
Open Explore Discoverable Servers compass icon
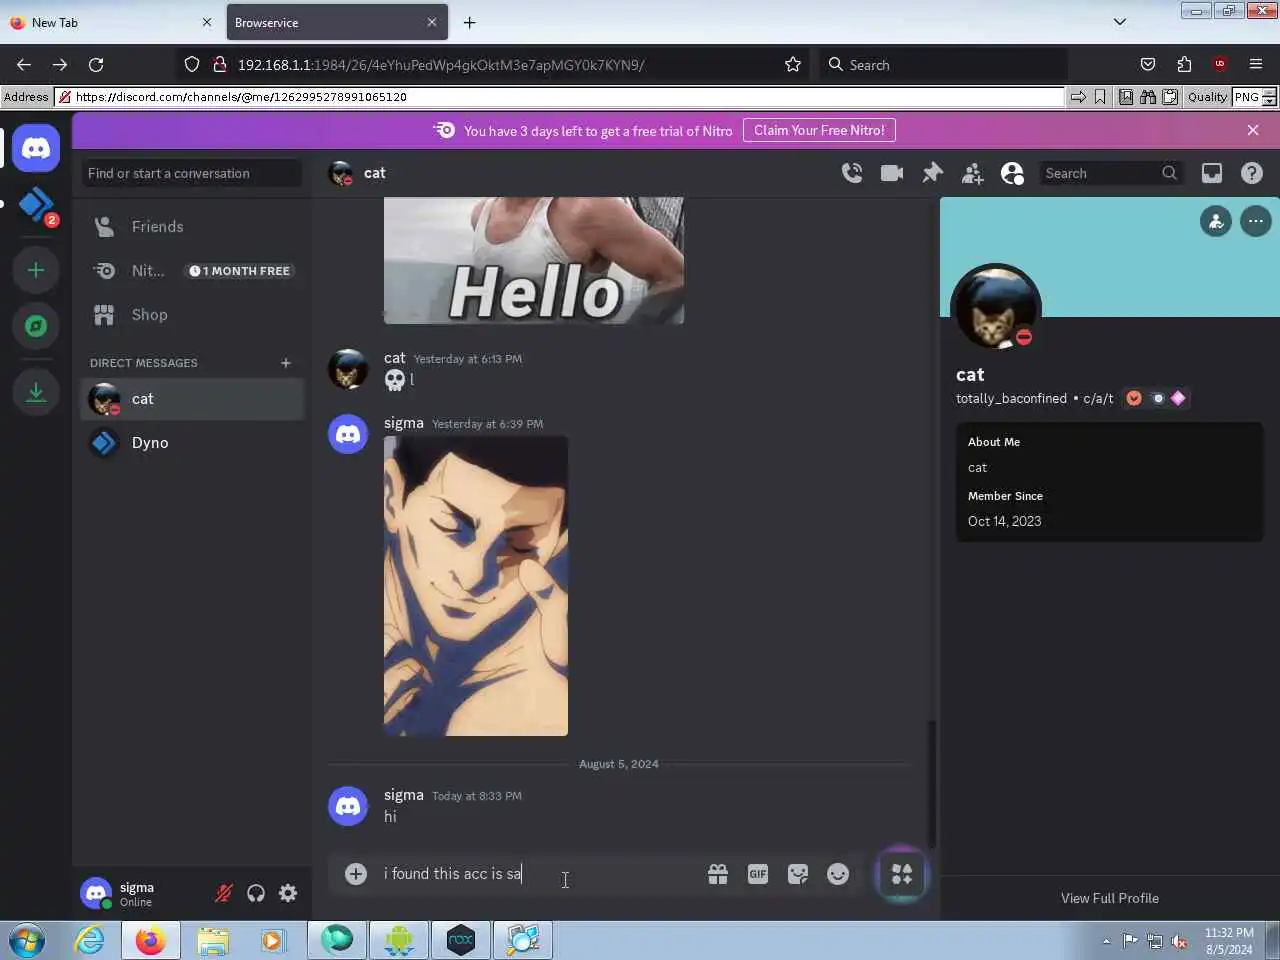tap(36, 326)
